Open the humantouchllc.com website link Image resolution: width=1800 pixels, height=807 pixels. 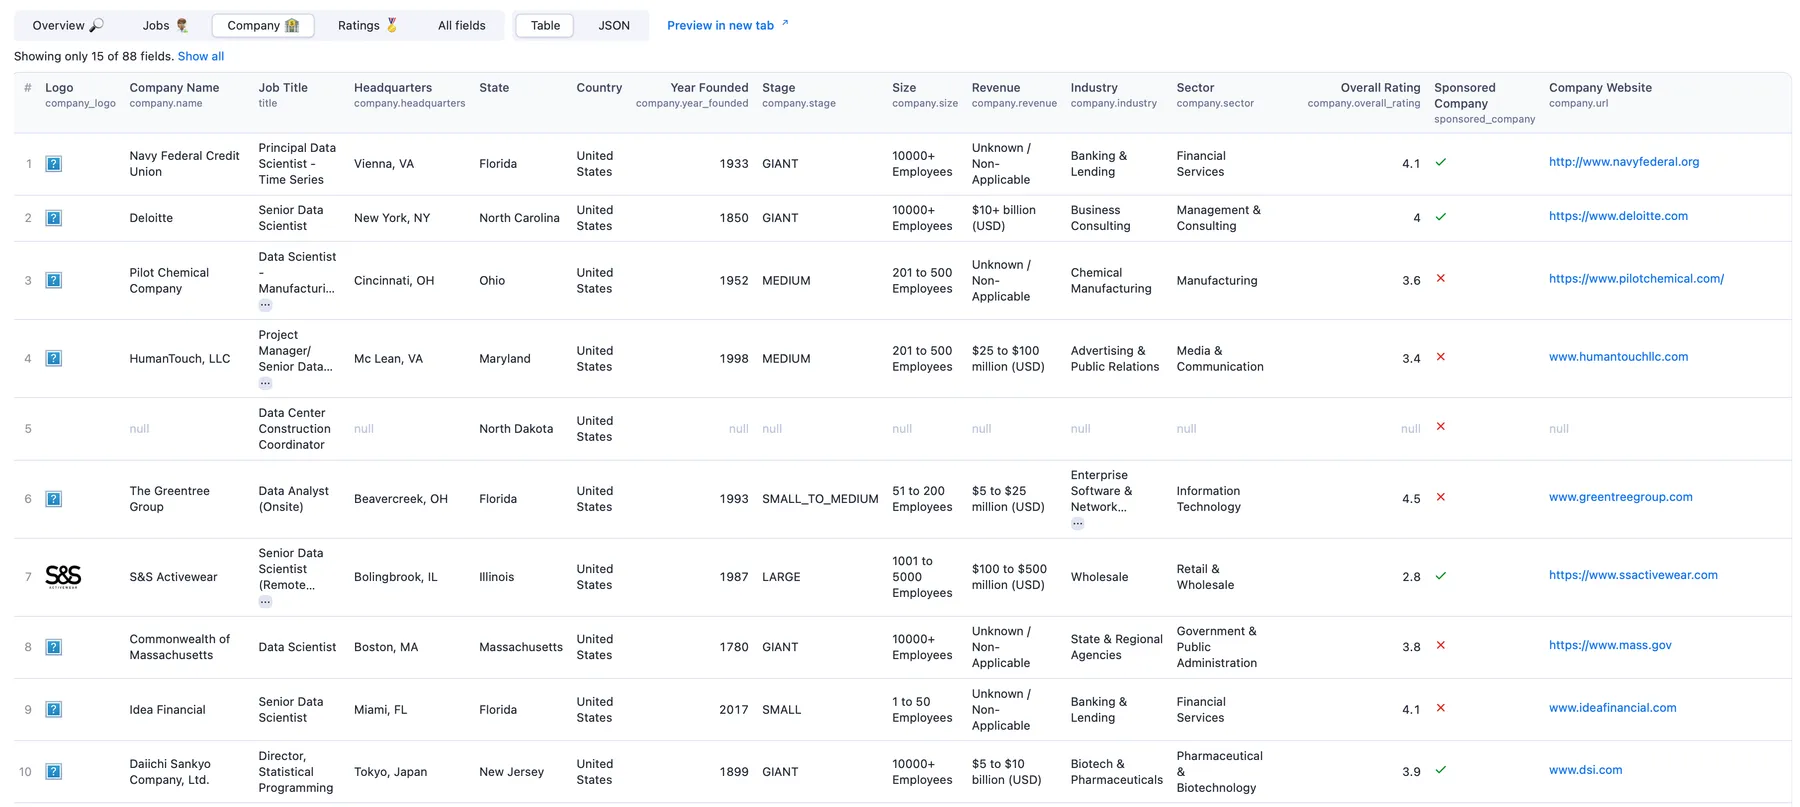click(1618, 357)
